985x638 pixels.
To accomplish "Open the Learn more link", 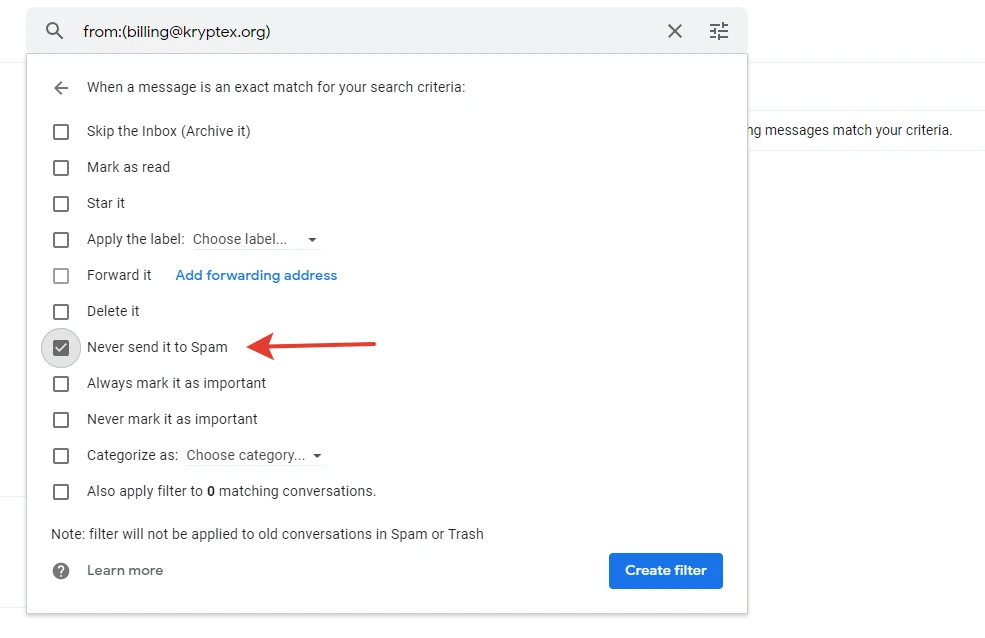I will (125, 570).
